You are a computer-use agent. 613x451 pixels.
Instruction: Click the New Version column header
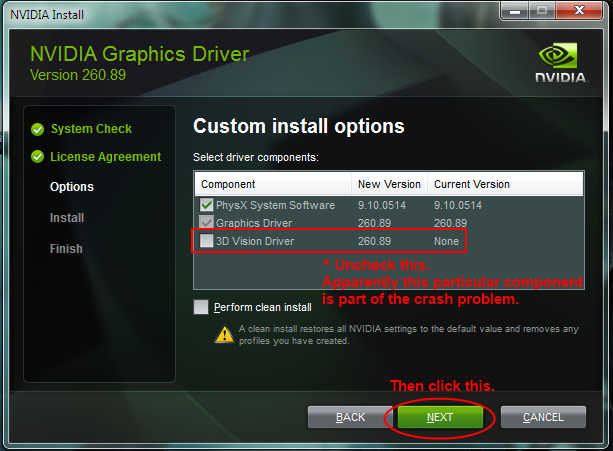tap(389, 184)
